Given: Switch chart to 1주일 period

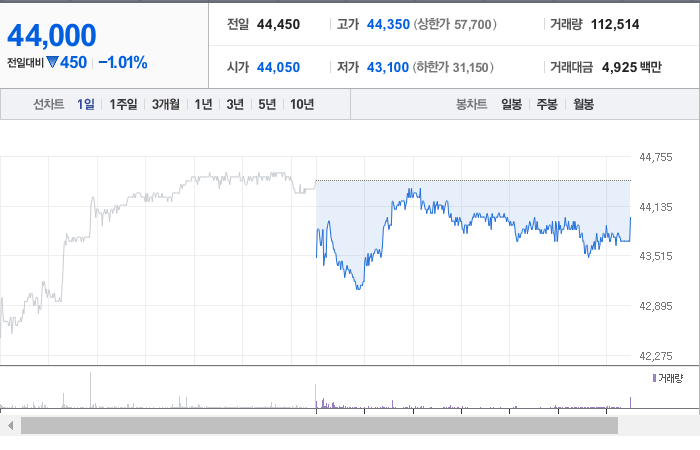Looking at the screenshot, I should coord(123,104).
